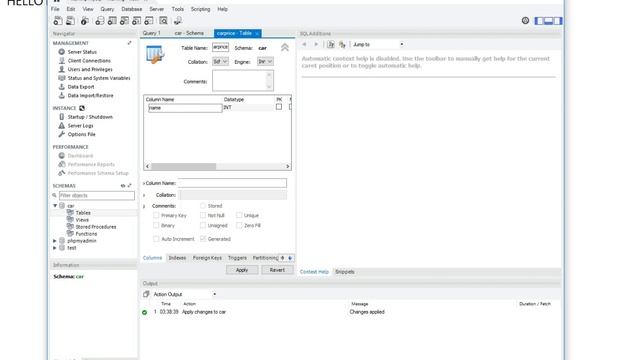Open a SQL script file from the toolbar

coord(70,21)
